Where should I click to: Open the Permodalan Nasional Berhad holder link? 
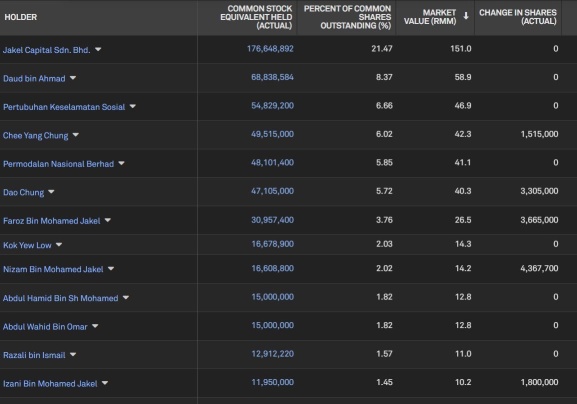tap(59, 164)
